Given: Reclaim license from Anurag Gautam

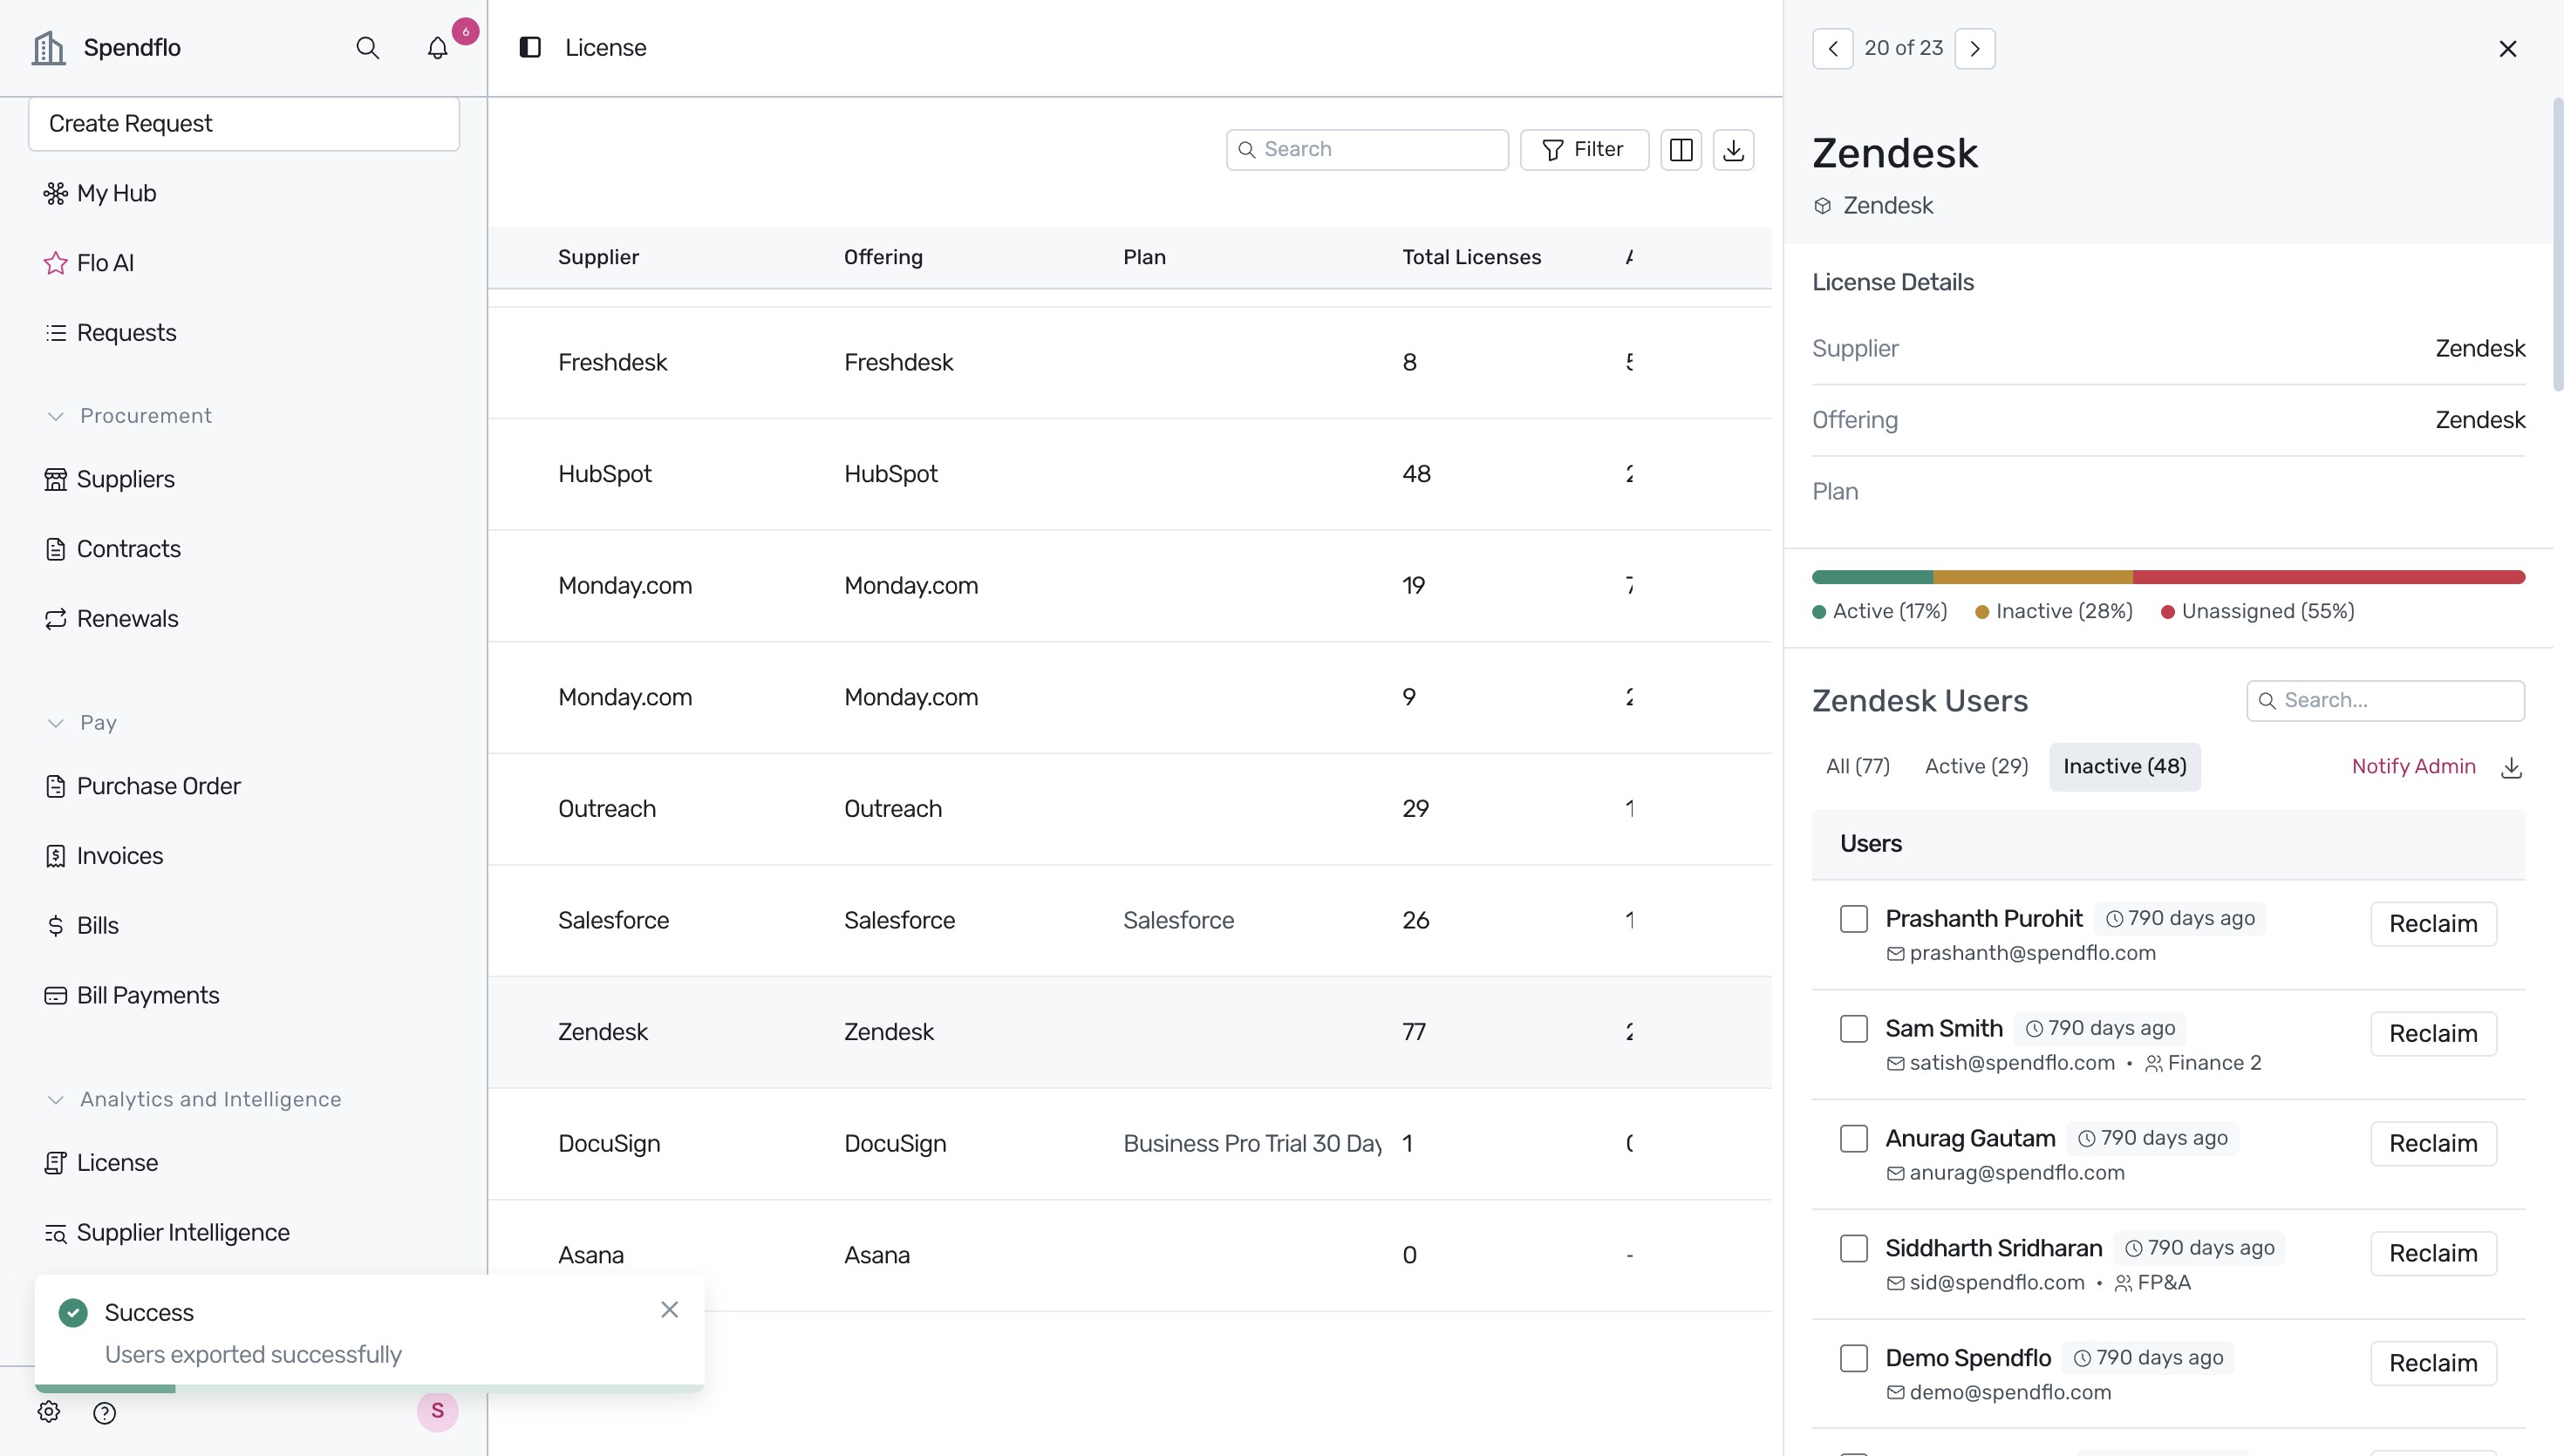Looking at the screenshot, I should point(2432,1144).
